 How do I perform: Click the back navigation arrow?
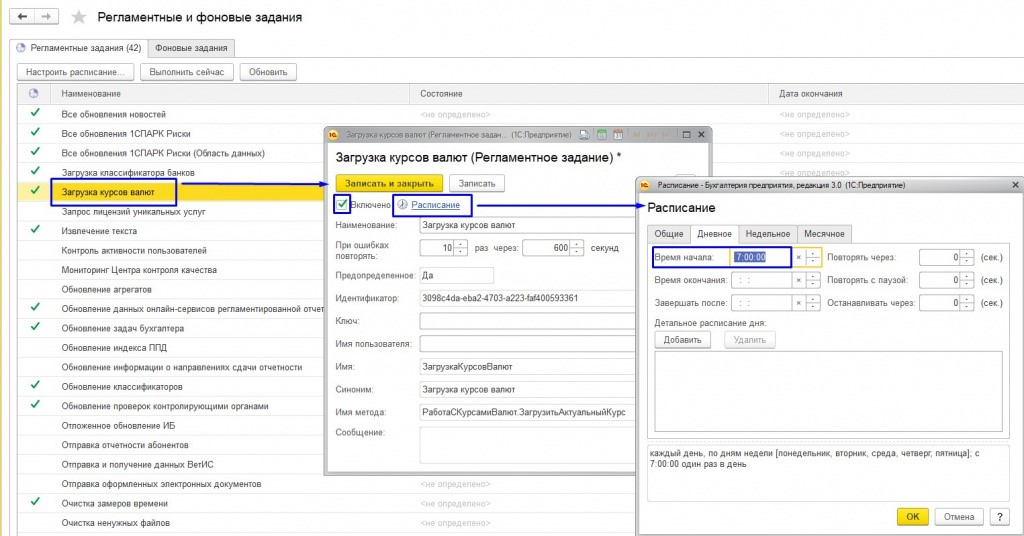[24, 18]
